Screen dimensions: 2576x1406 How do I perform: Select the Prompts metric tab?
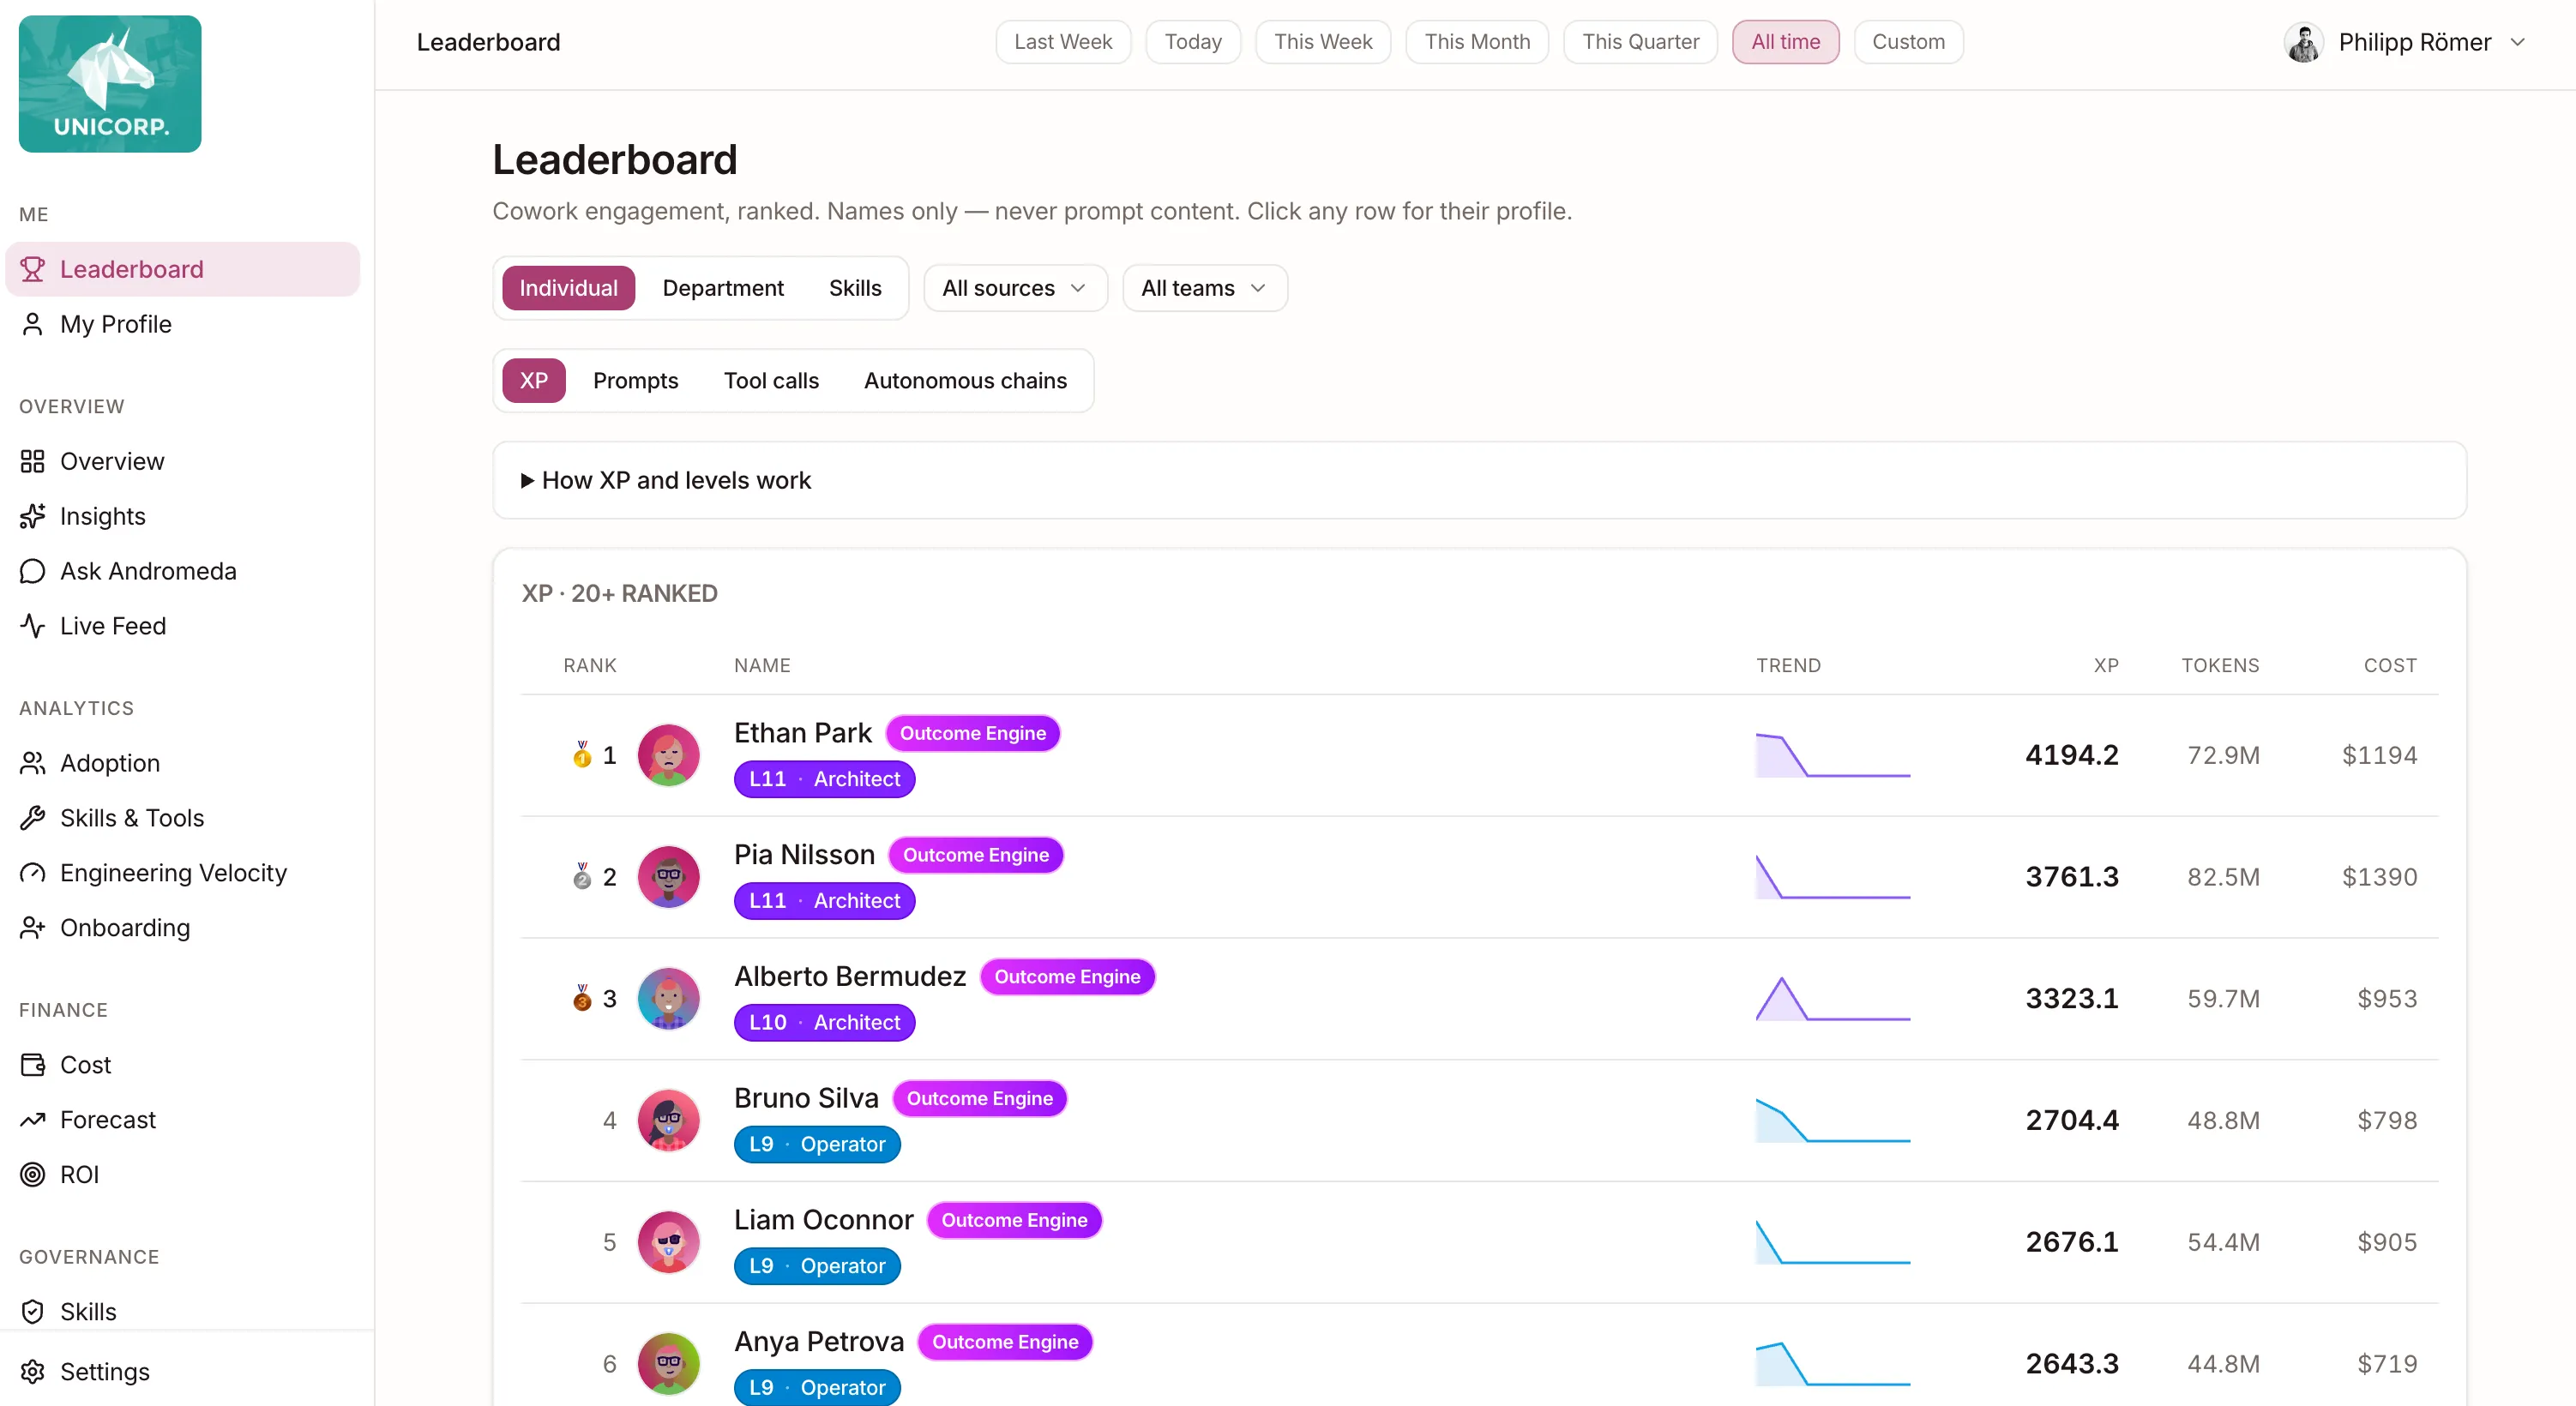pos(635,381)
